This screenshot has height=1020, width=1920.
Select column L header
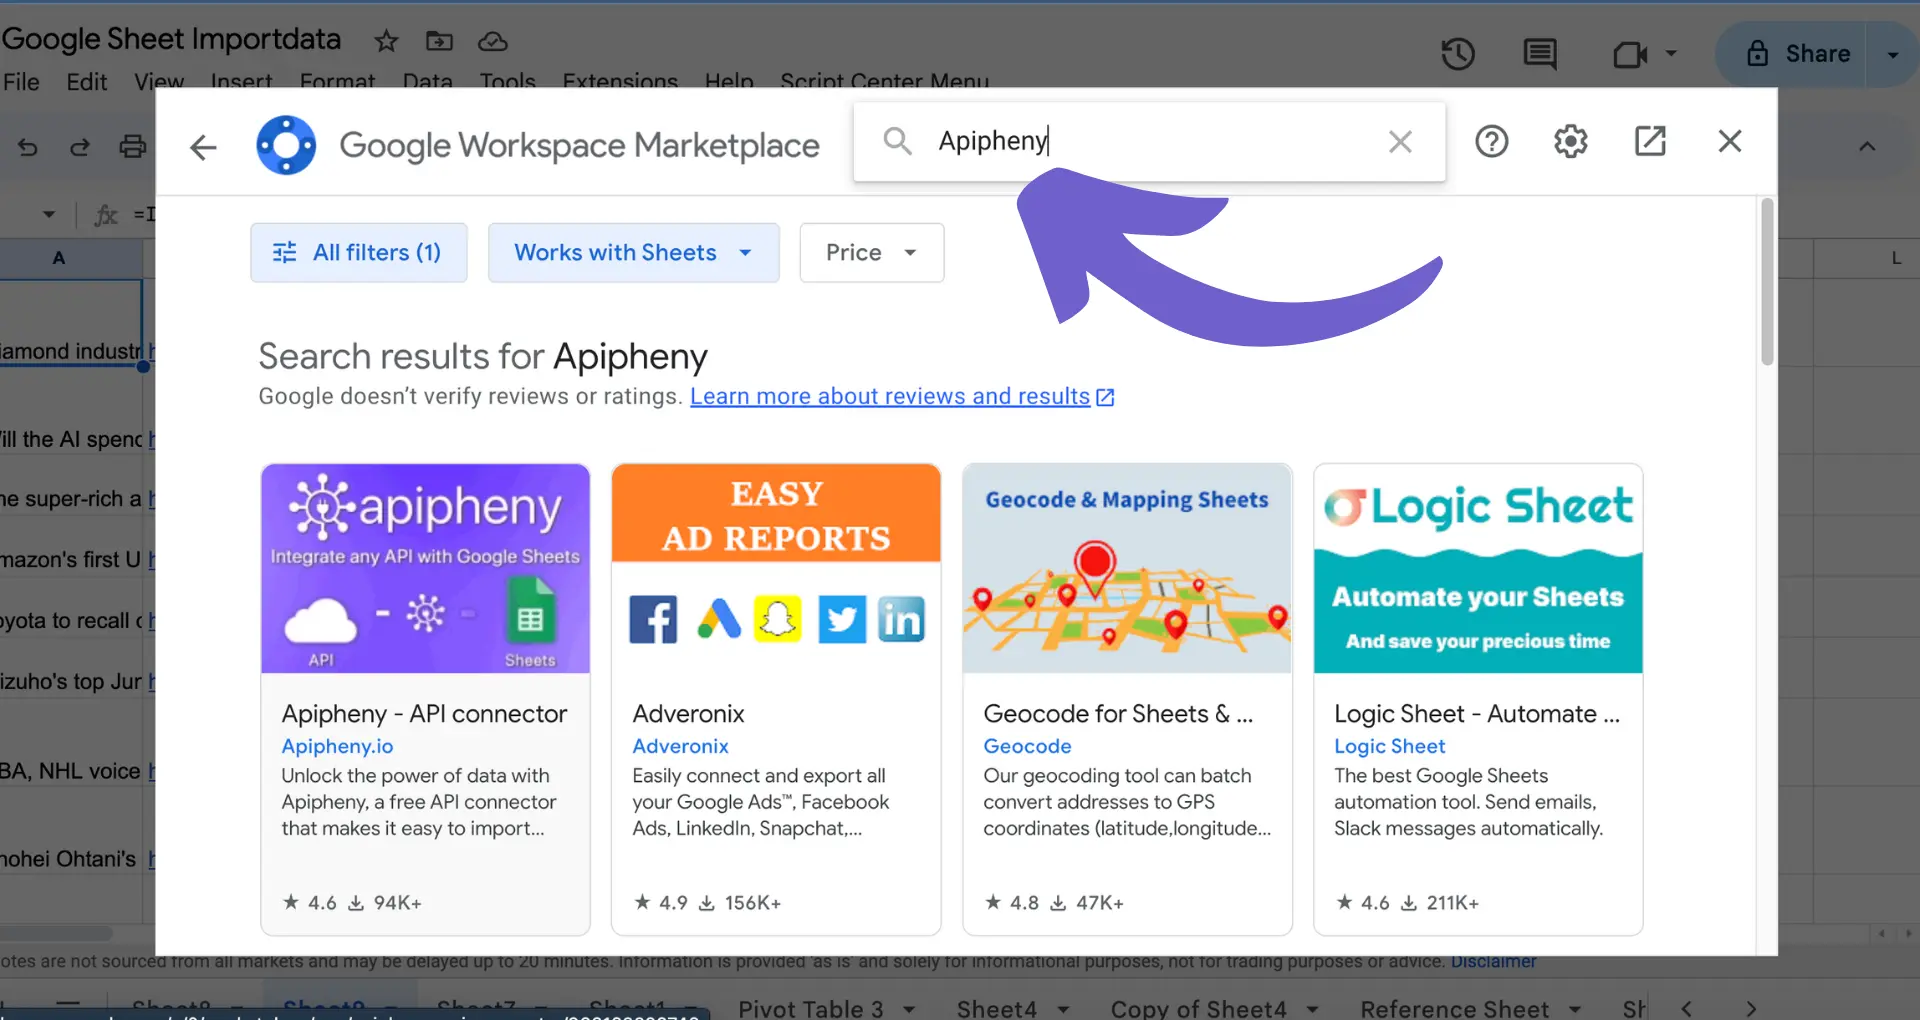[x=1895, y=258]
